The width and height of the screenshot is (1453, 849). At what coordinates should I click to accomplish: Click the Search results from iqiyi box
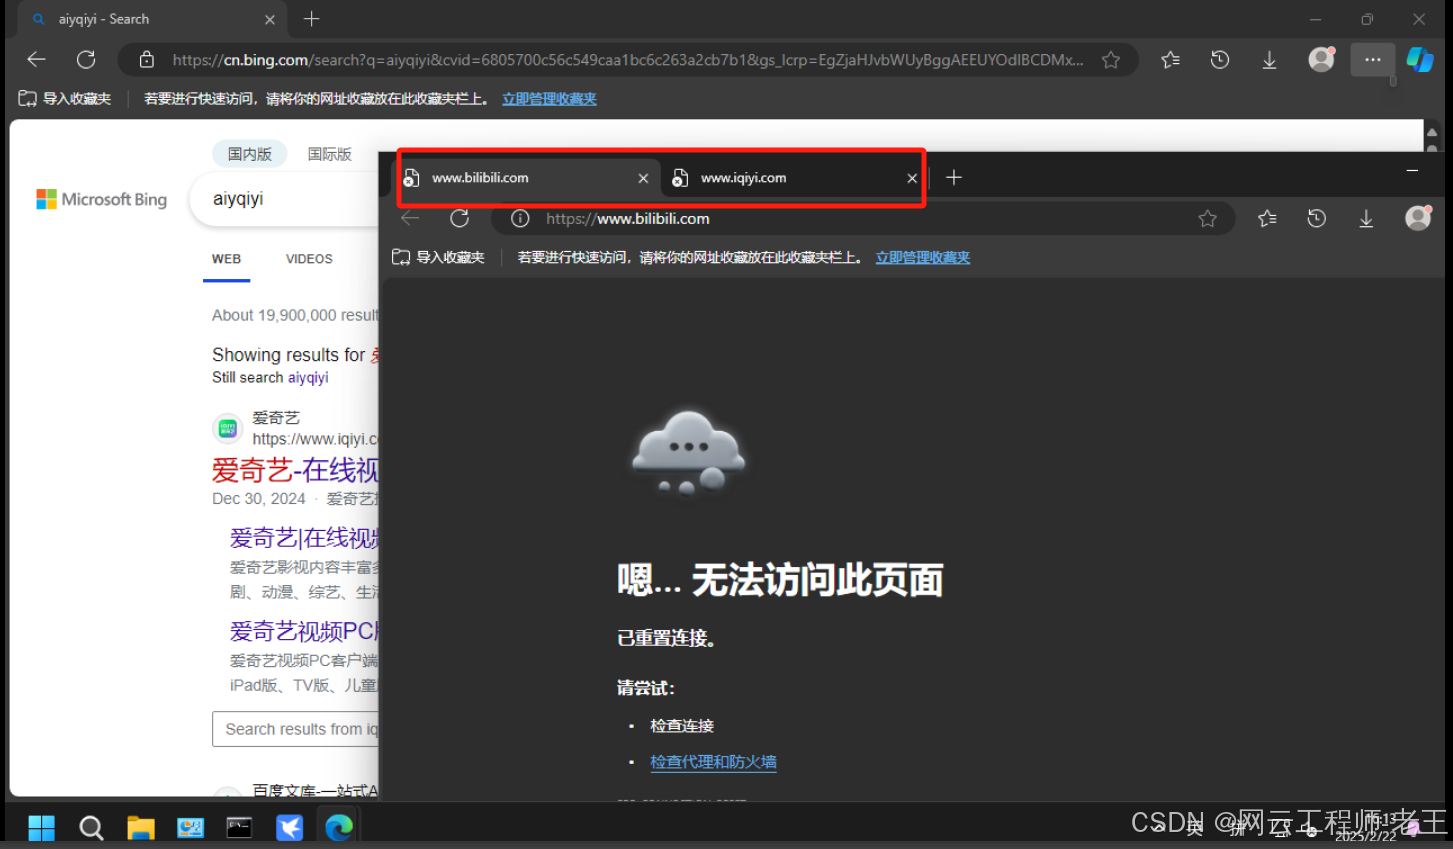click(x=296, y=729)
